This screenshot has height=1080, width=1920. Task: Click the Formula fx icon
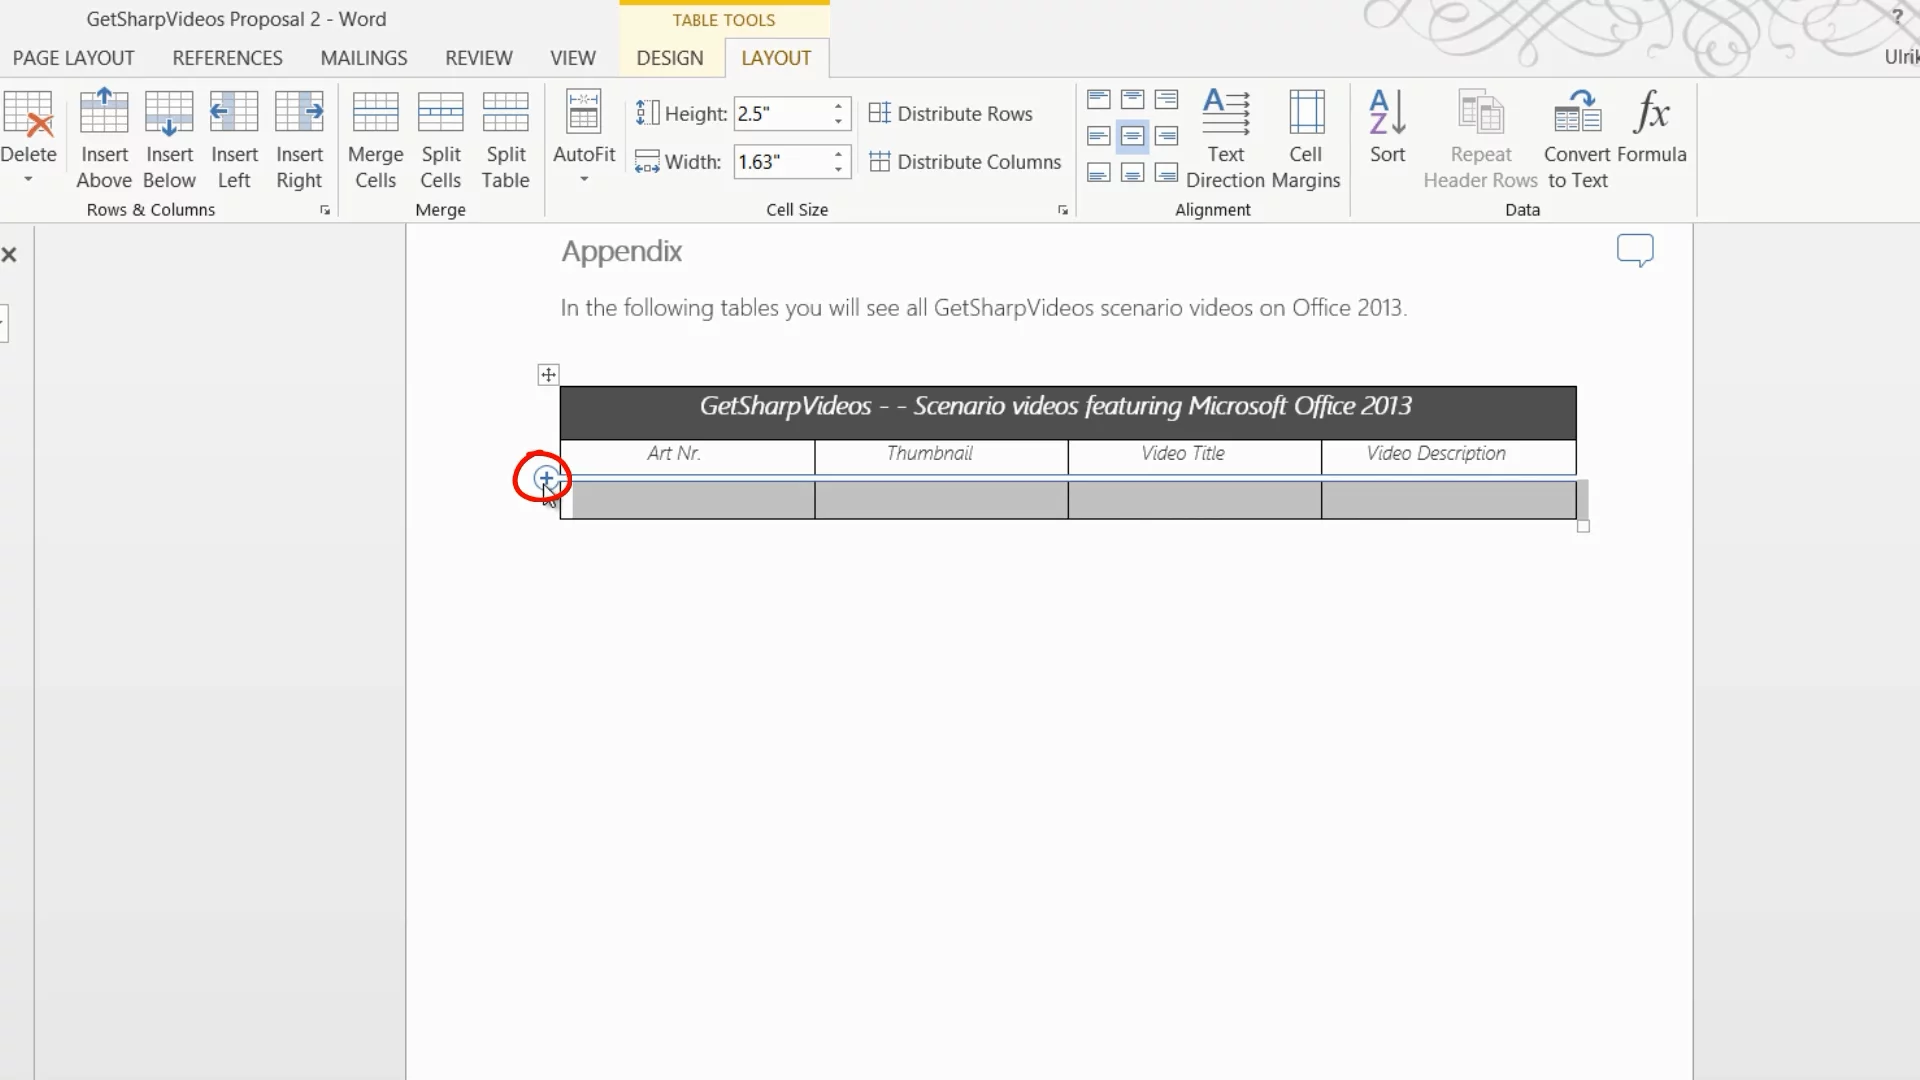click(1651, 113)
